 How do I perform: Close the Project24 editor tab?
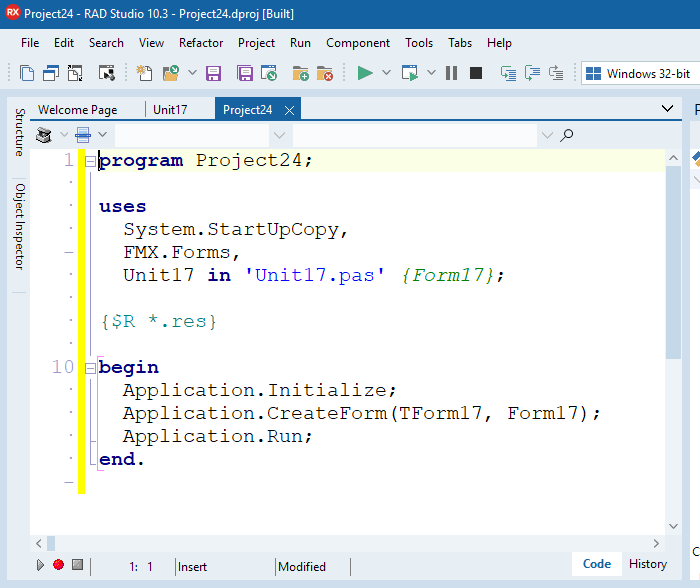click(289, 110)
